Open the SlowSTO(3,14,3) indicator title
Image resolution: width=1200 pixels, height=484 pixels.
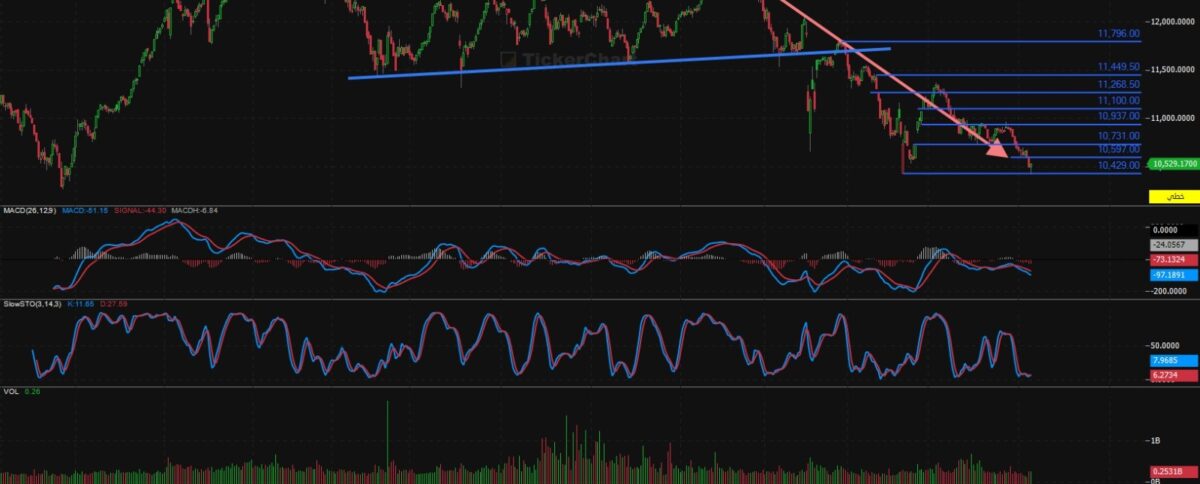[x=32, y=303]
